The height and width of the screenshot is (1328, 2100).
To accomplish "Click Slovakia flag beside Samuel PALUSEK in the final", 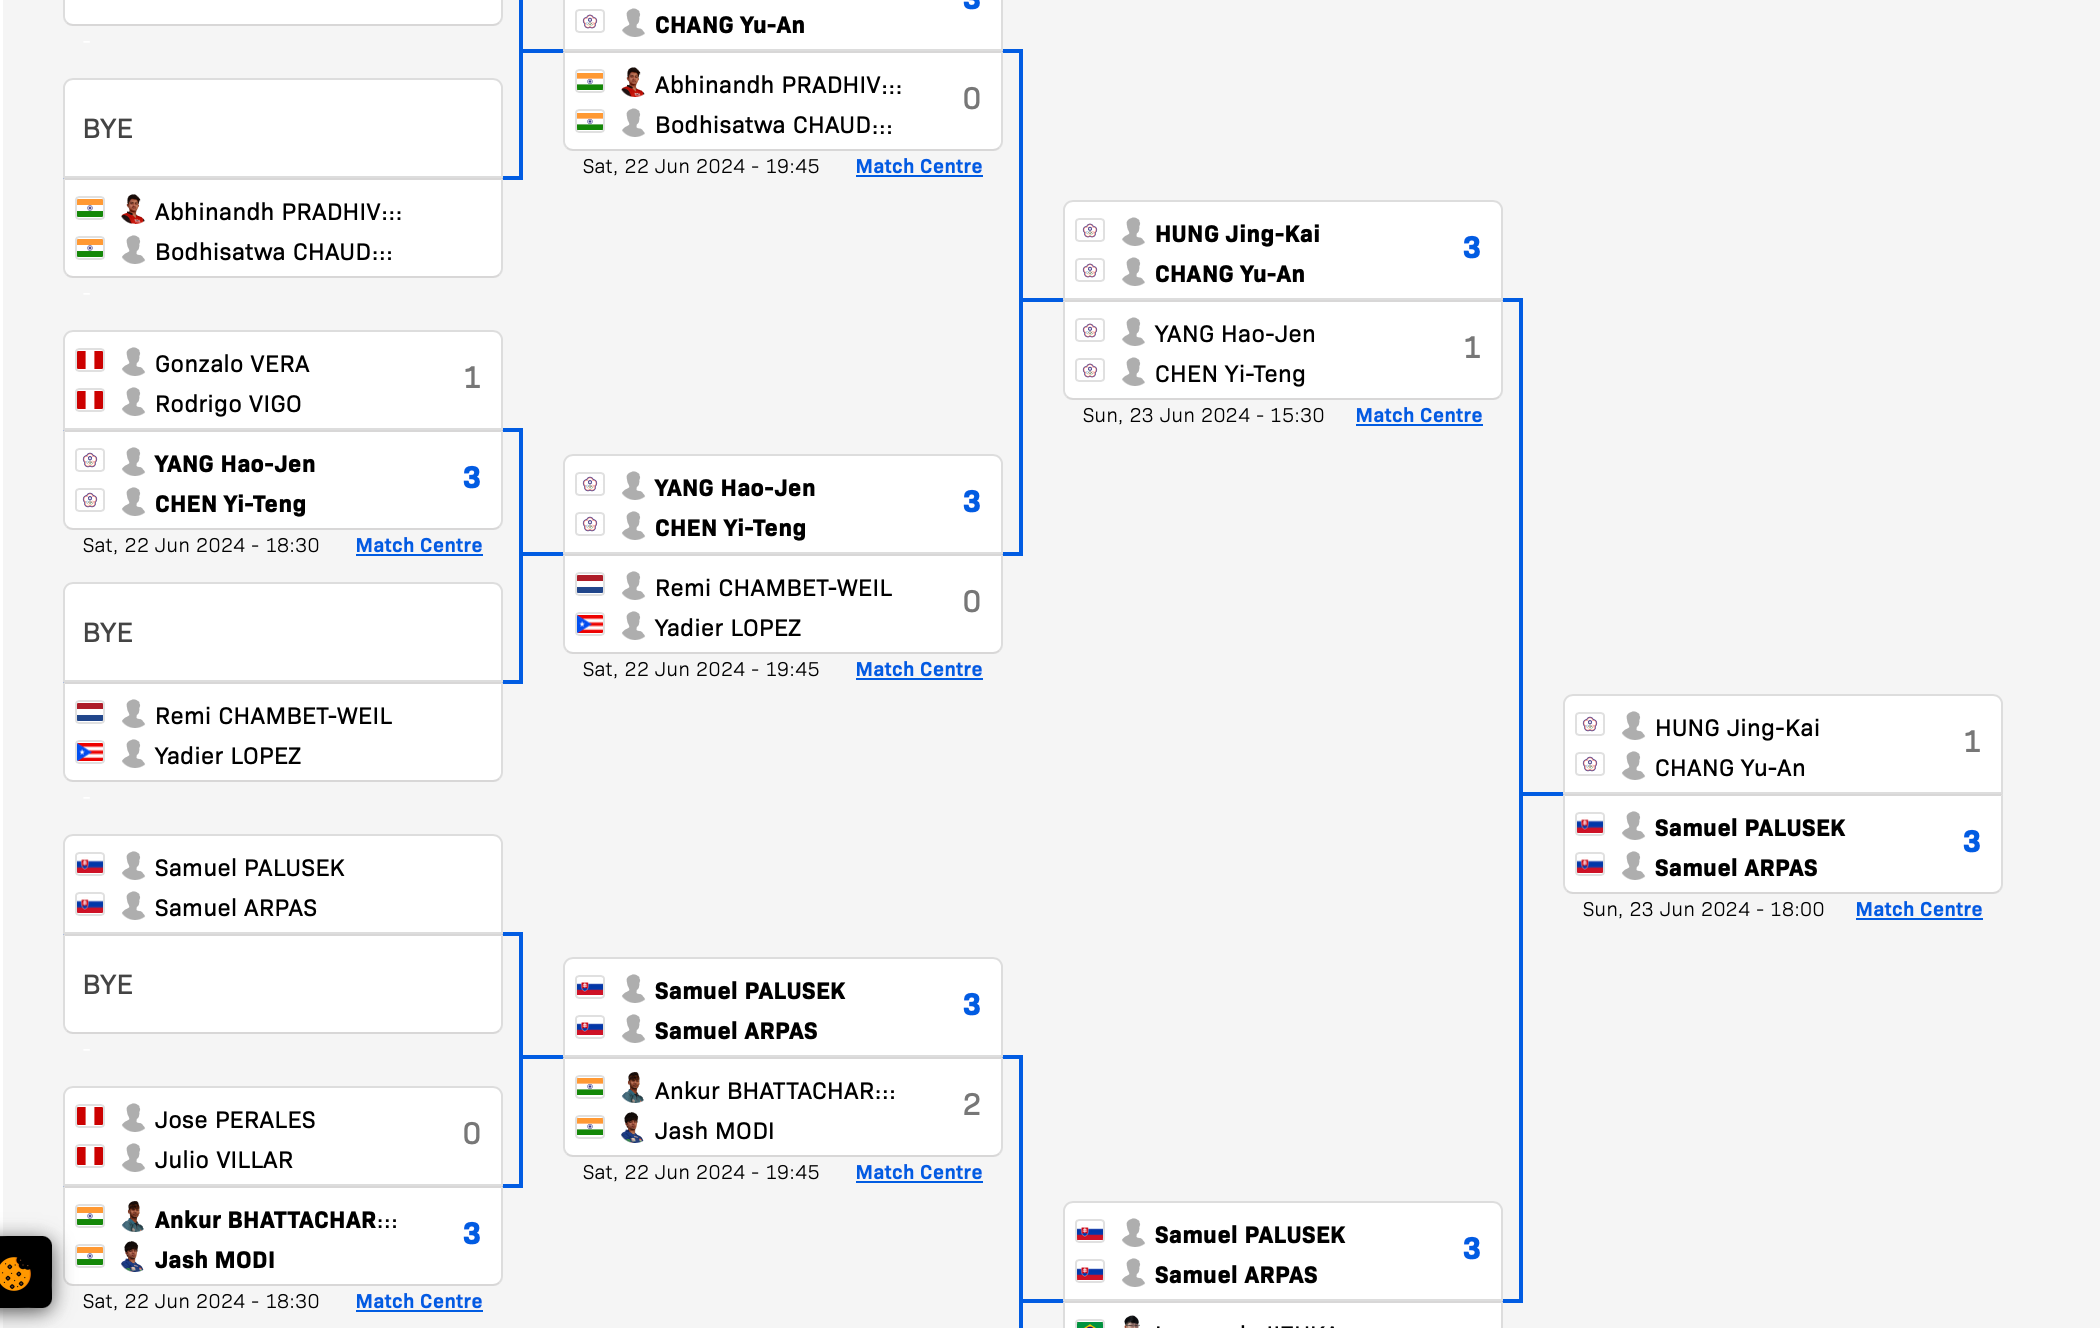I will click(x=1590, y=826).
